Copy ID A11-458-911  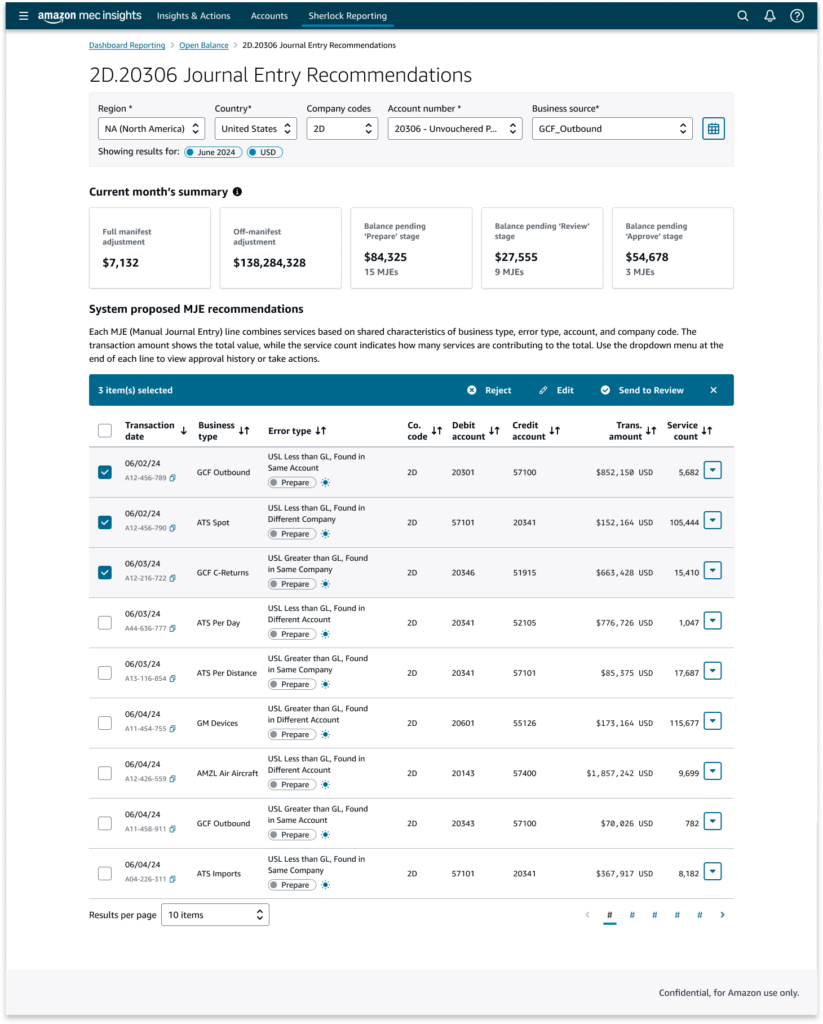(x=172, y=829)
